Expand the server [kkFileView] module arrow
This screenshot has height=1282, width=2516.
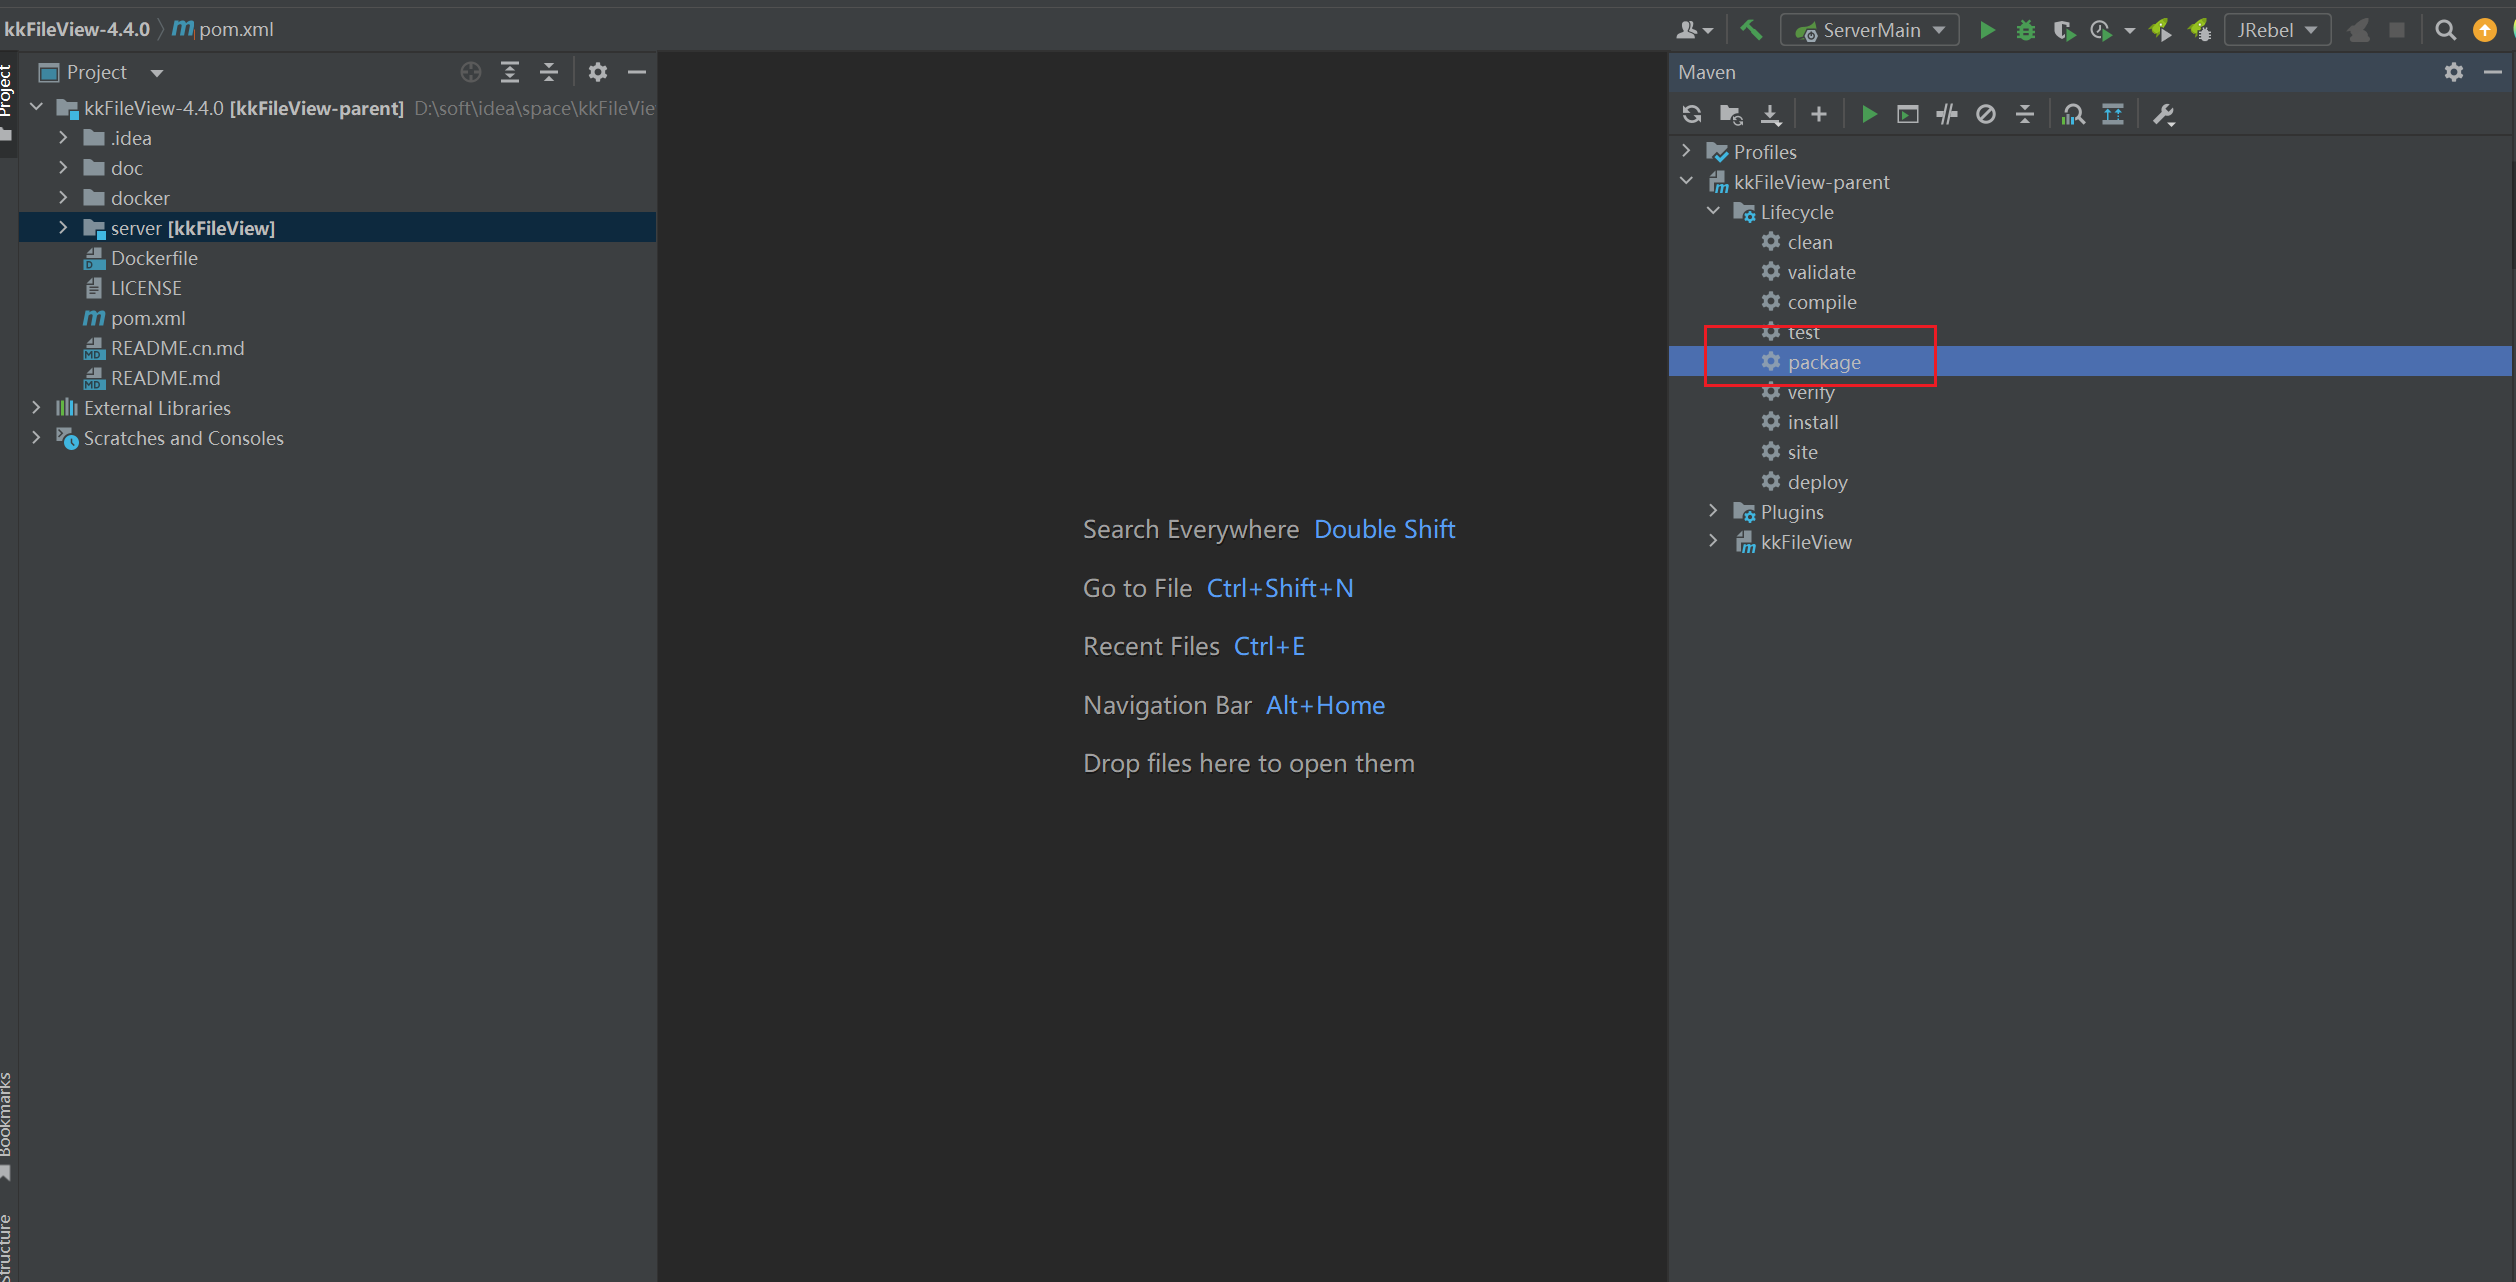tap(63, 228)
